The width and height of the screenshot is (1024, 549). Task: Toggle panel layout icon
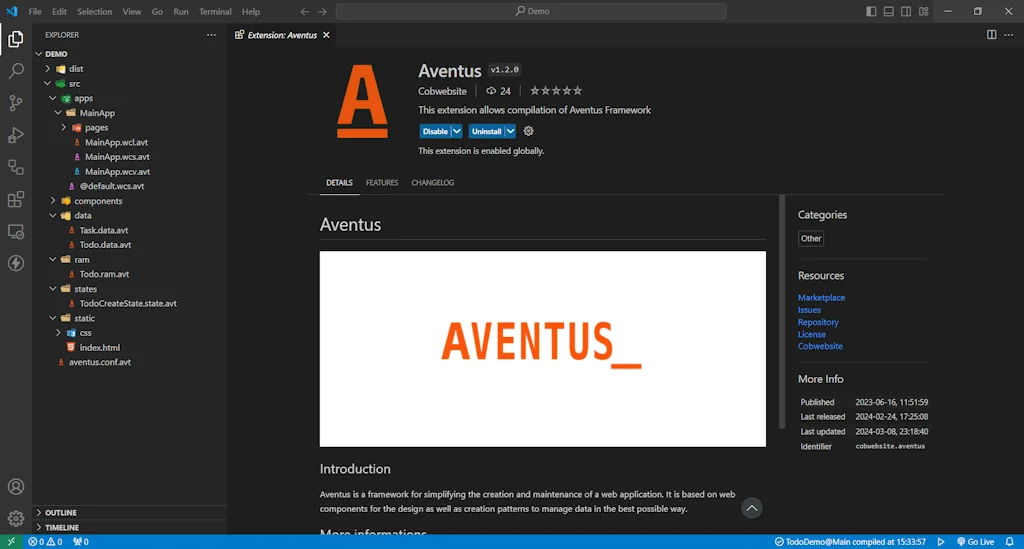click(x=889, y=11)
